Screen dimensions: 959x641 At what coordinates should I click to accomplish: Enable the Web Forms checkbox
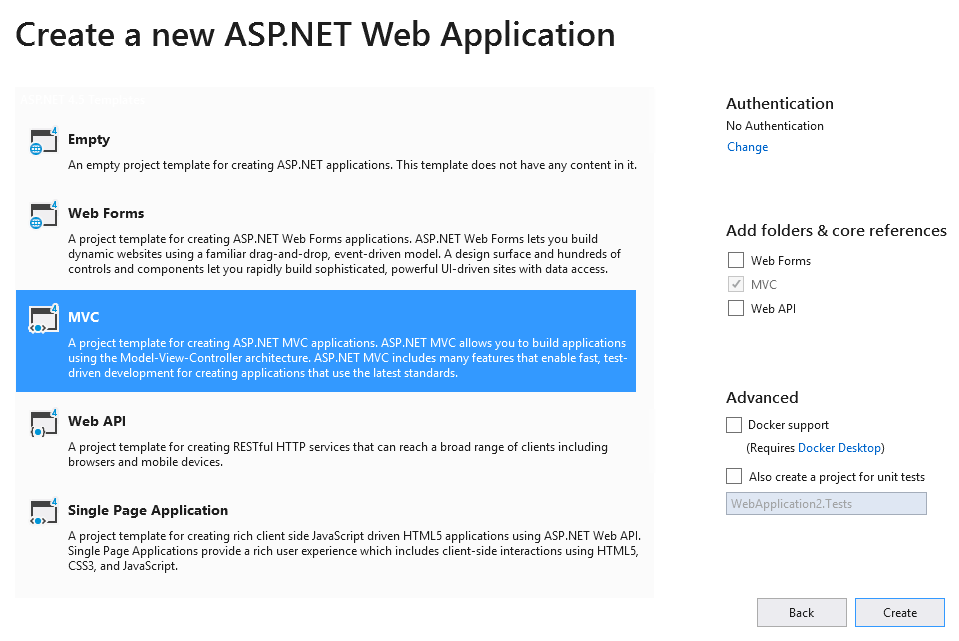[x=736, y=261]
